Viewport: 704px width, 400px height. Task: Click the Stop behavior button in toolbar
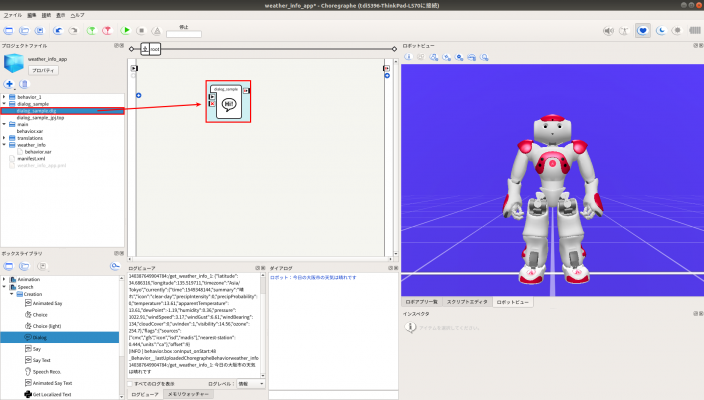coord(142,31)
